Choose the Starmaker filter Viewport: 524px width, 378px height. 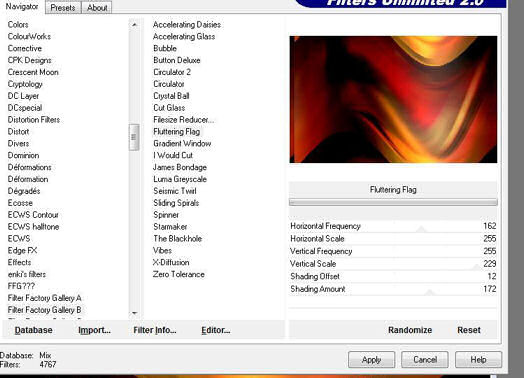170,227
